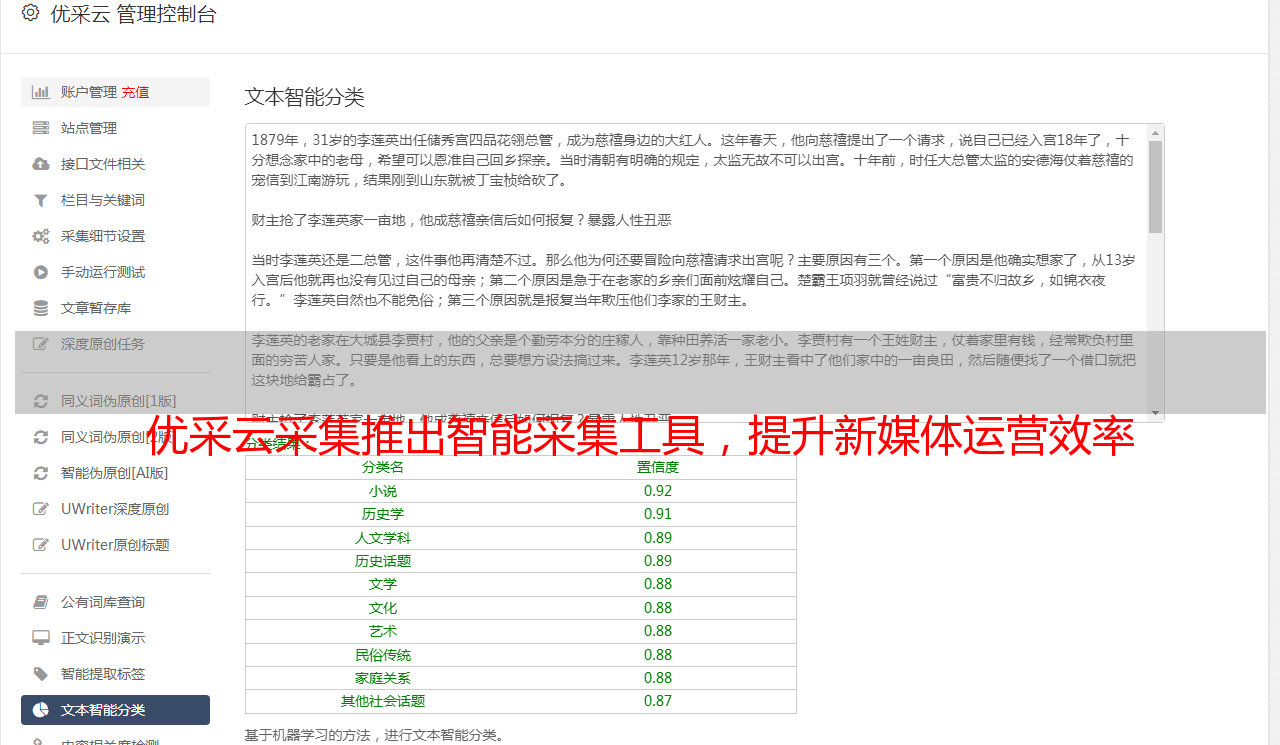Open 同义词伪原创[1版] tool
This screenshot has height=745, width=1280.
[115, 401]
